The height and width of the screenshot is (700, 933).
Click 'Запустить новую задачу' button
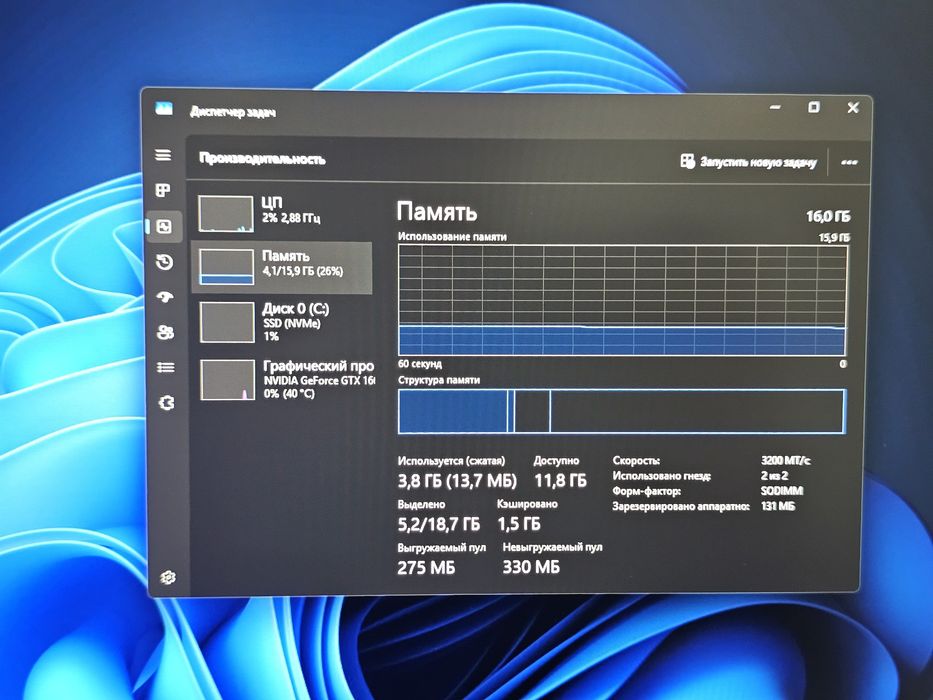[749, 161]
